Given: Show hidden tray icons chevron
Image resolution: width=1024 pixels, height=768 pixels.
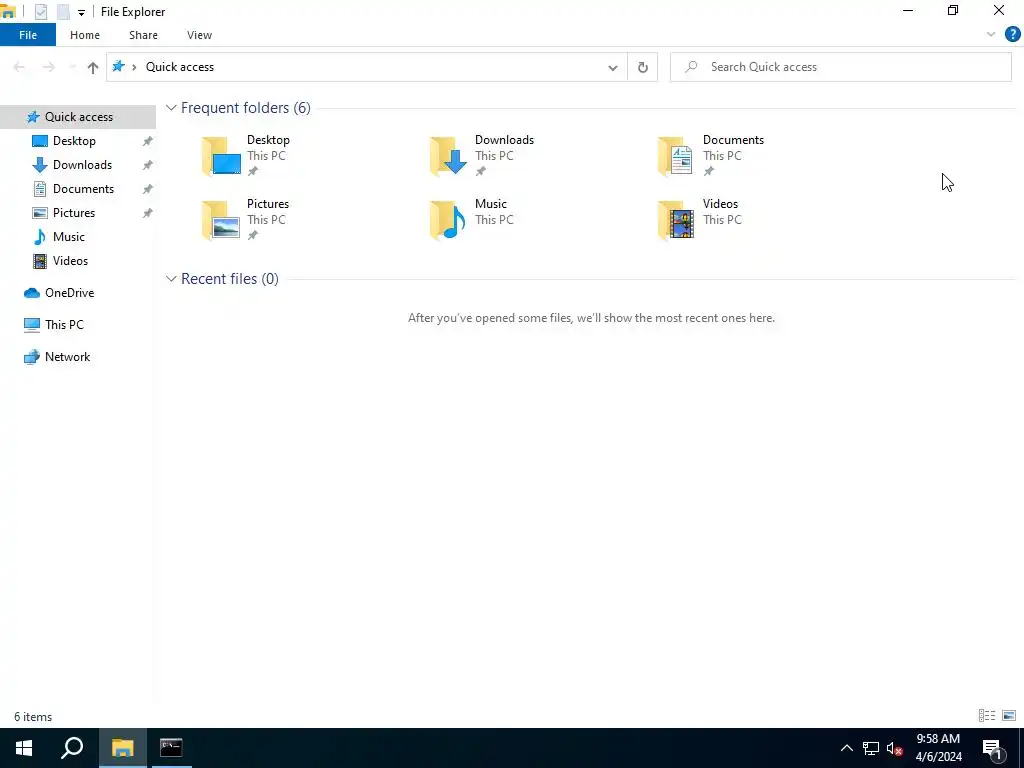Looking at the screenshot, I should coord(846,748).
